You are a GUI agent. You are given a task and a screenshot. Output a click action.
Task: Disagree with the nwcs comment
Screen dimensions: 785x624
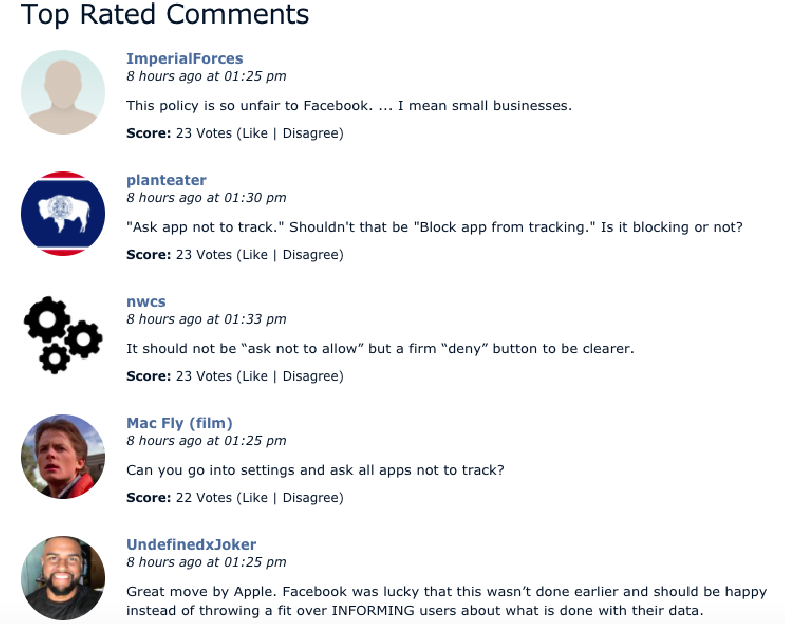[x=310, y=377]
